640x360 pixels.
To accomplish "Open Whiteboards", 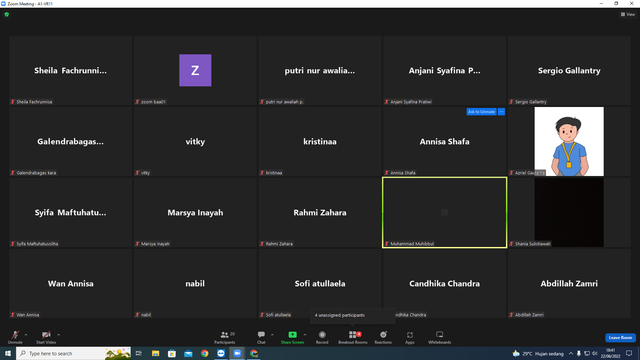I will [440, 337].
